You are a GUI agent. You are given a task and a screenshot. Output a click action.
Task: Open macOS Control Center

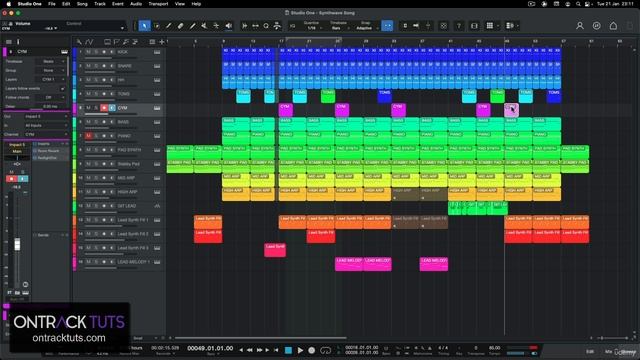587,4
